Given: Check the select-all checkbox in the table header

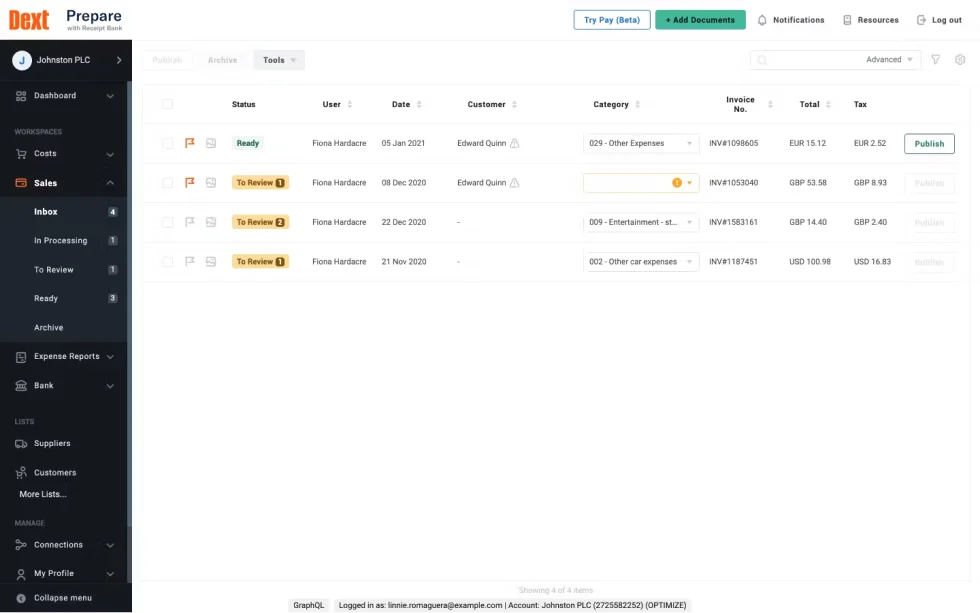Looking at the screenshot, I should (x=167, y=103).
